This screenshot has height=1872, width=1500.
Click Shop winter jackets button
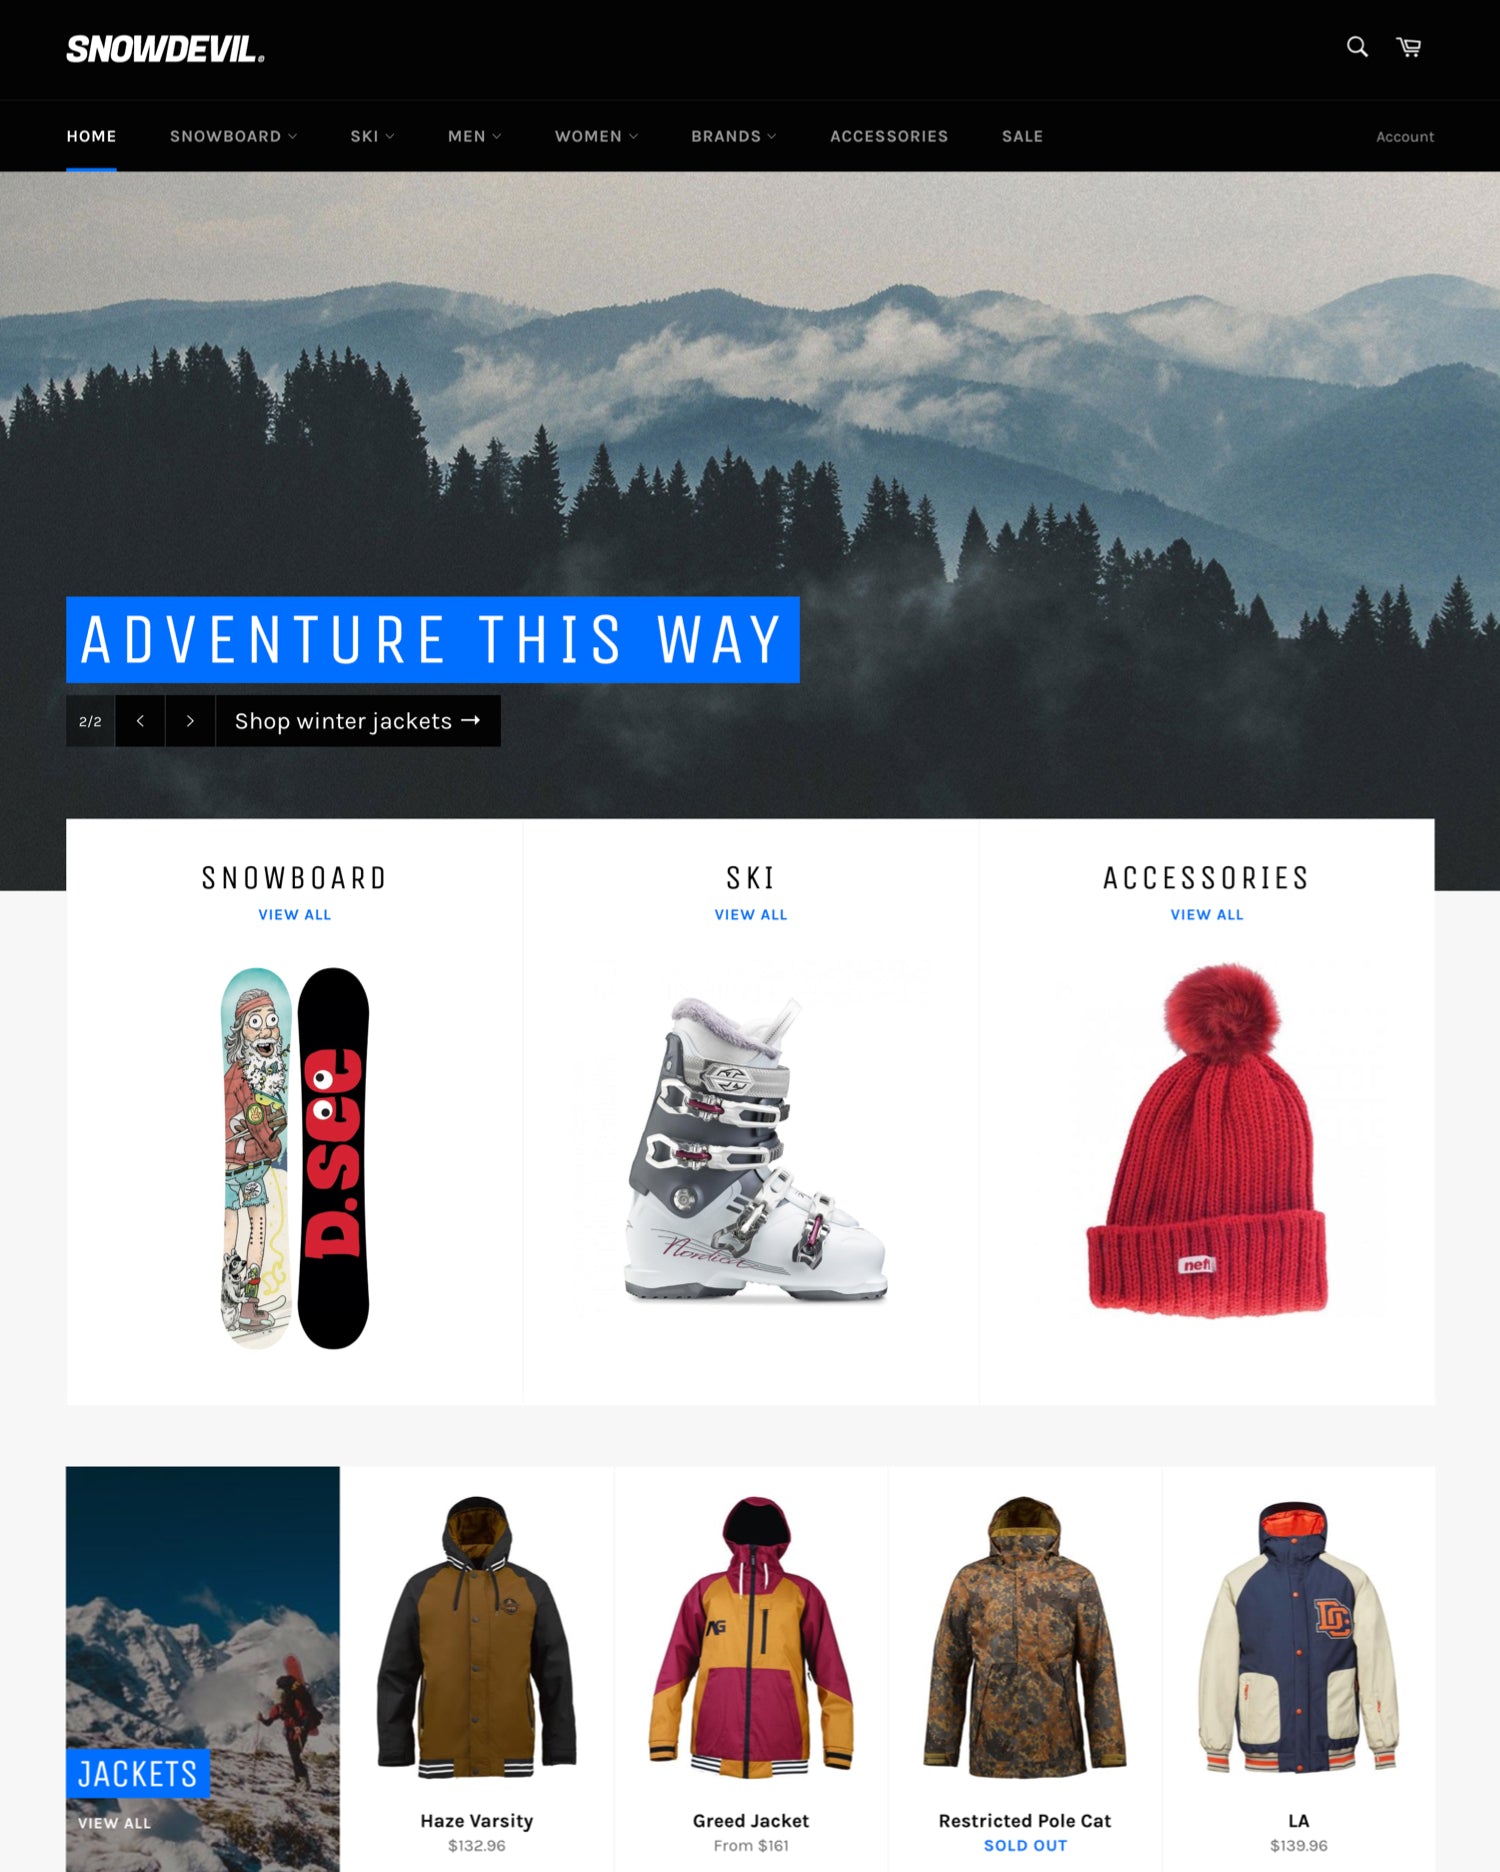(x=358, y=721)
